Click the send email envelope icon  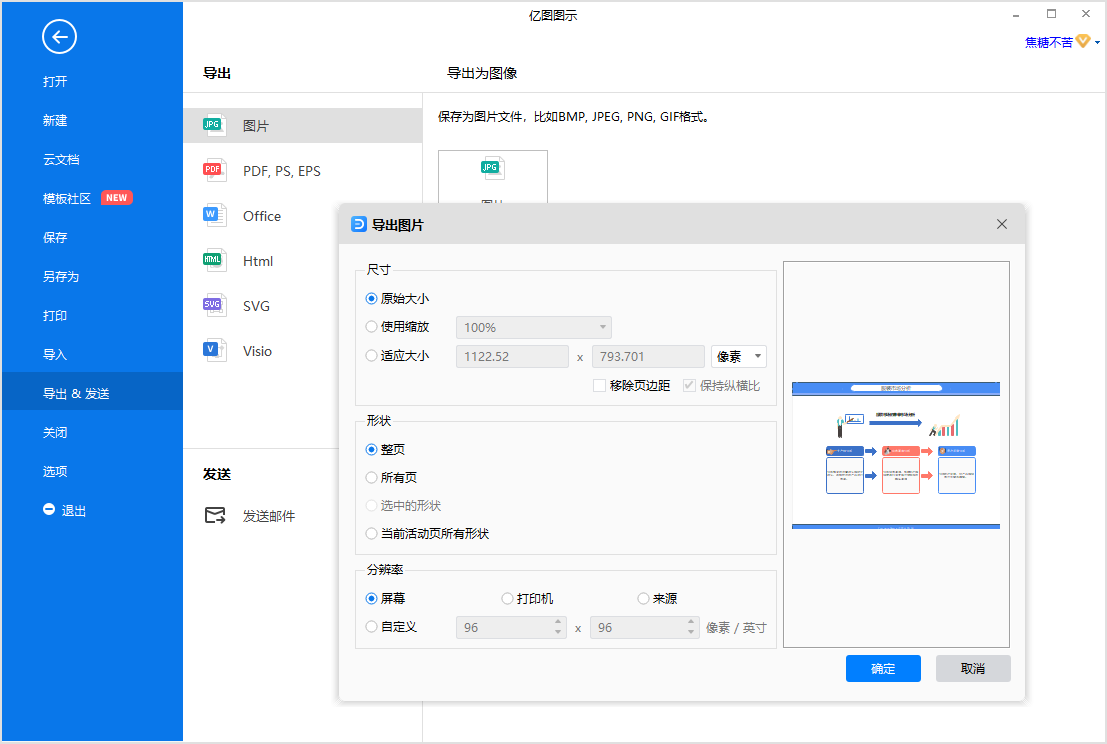(215, 515)
